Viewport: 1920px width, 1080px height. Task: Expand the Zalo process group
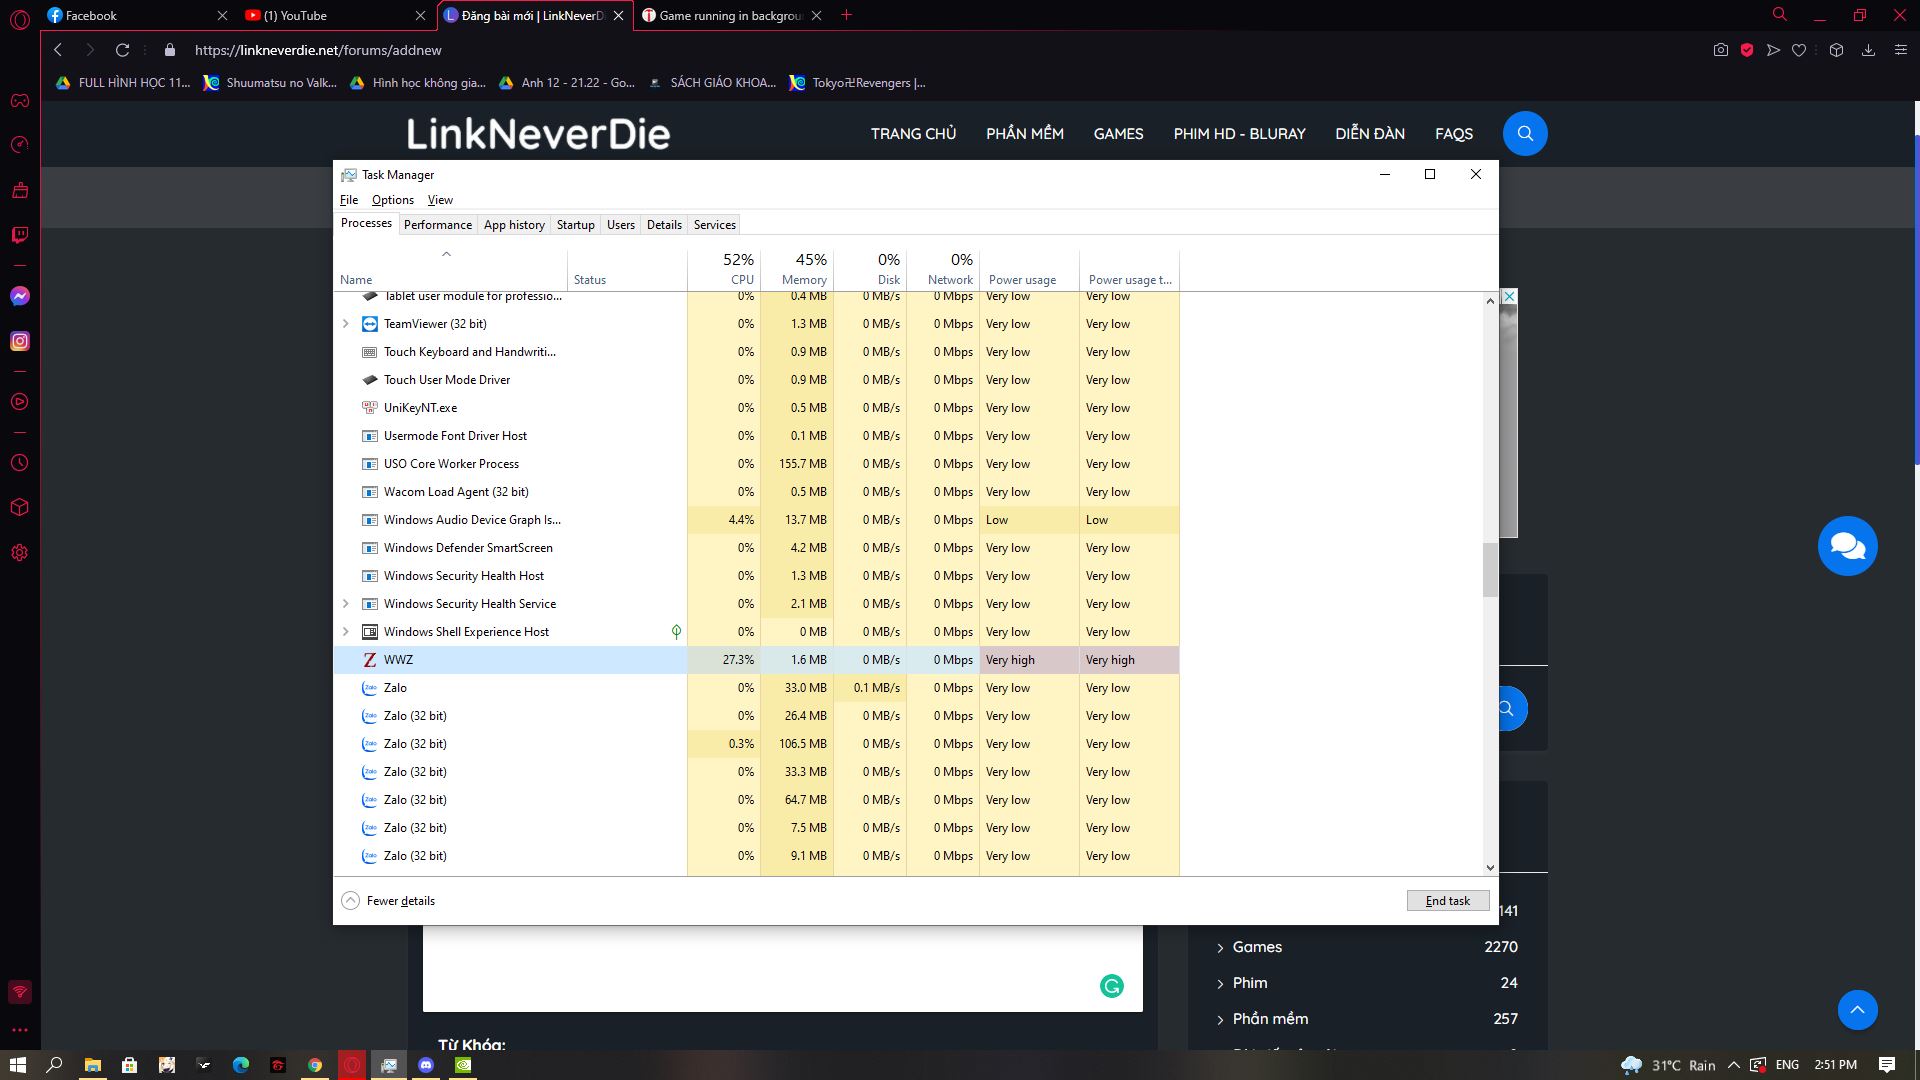tap(345, 687)
